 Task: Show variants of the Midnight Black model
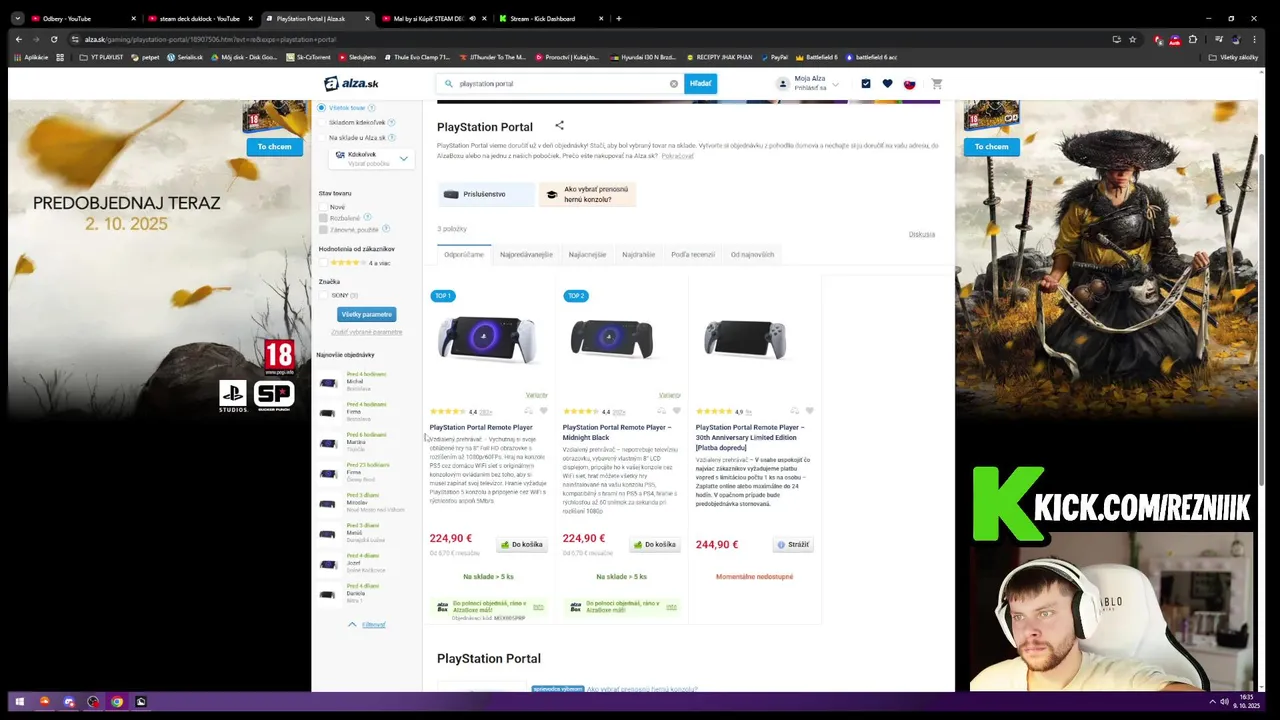(669, 395)
